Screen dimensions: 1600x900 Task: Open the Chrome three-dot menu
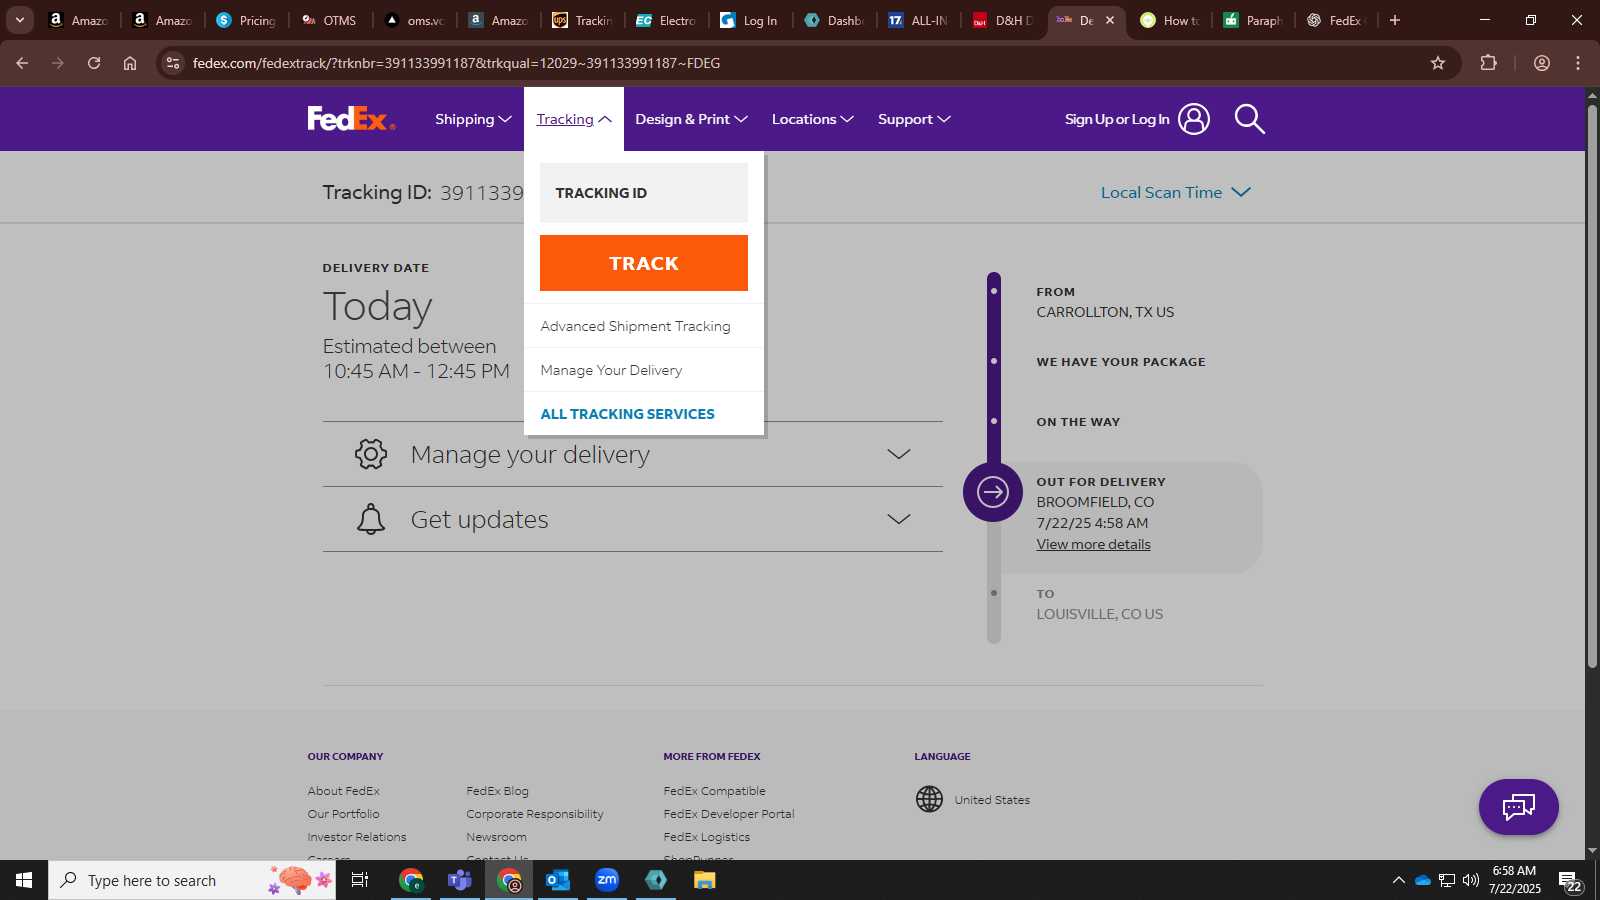(1578, 63)
